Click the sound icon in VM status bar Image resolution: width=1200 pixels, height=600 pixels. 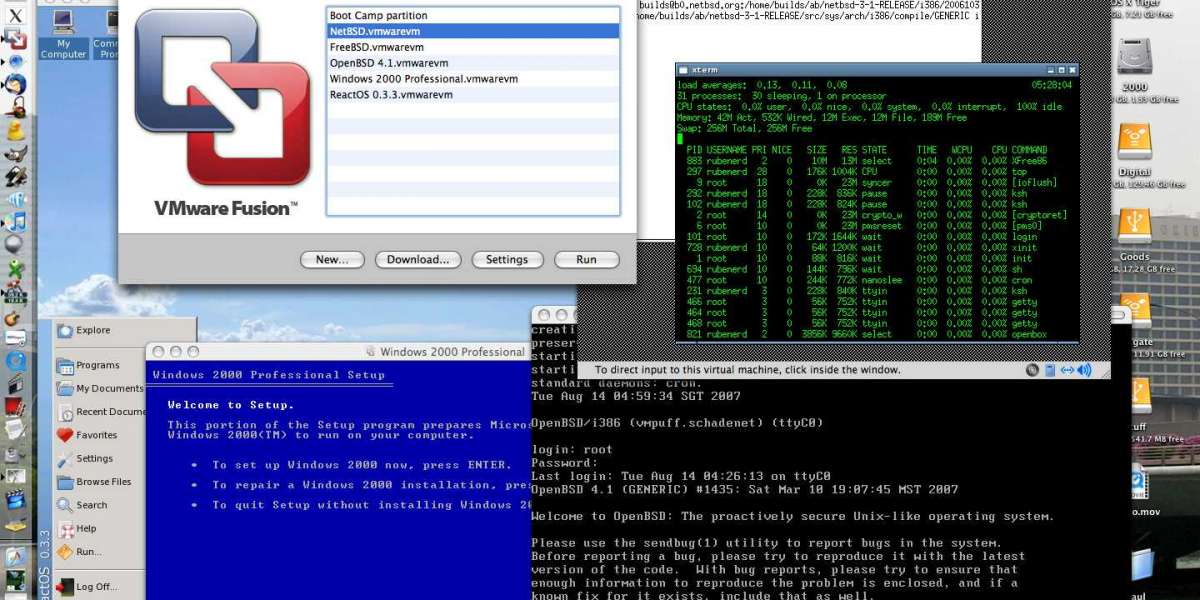coord(1083,370)
